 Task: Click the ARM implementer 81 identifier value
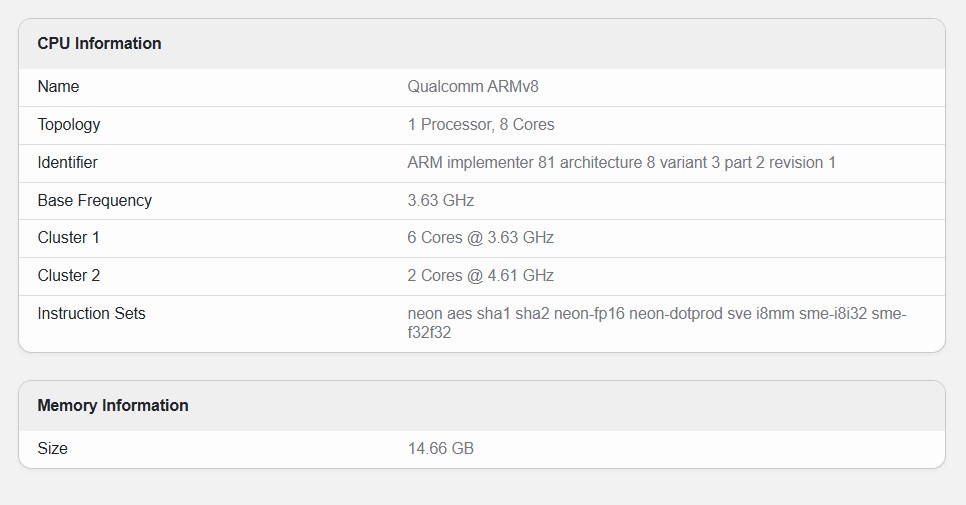click(x=621, y=162)
